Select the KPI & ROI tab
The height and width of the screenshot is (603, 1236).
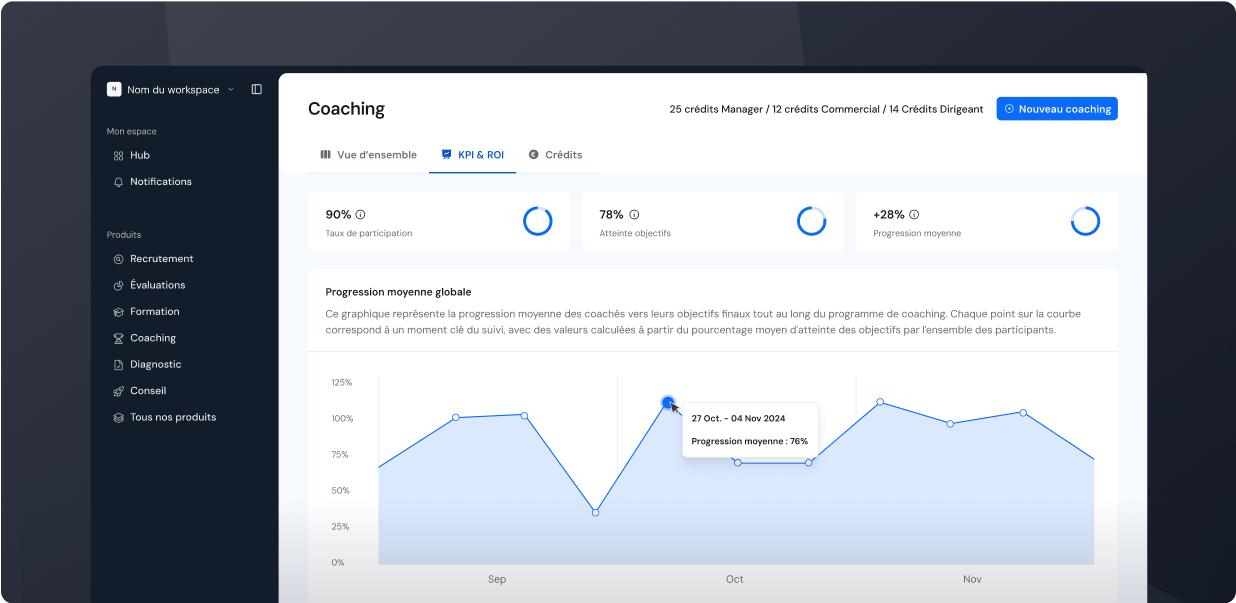(x=472, y=155)
